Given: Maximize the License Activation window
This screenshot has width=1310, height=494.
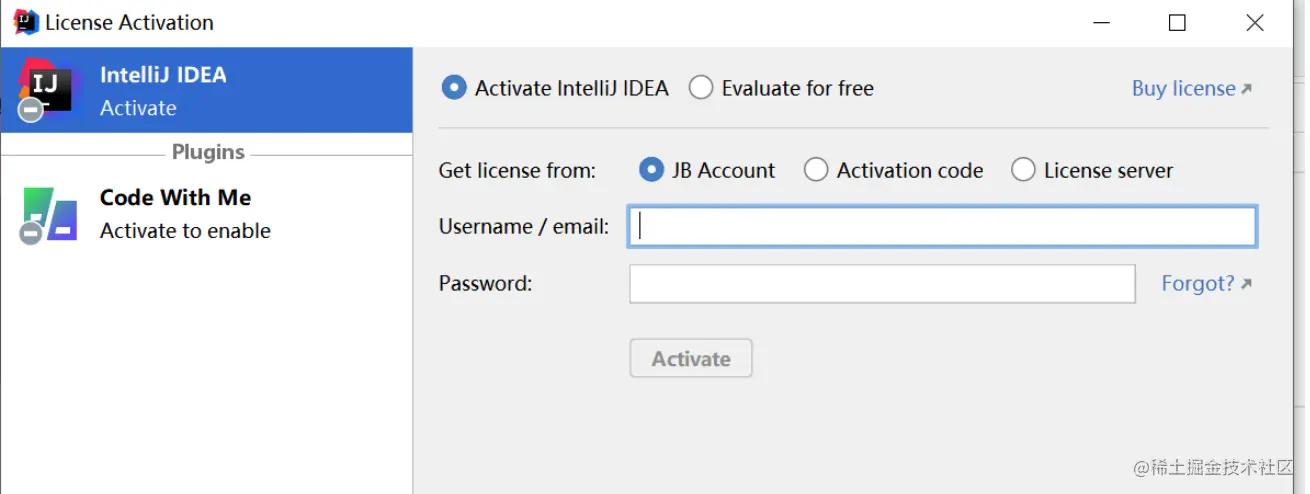Looking at the screenshot, I should (x=1177, y=22).
